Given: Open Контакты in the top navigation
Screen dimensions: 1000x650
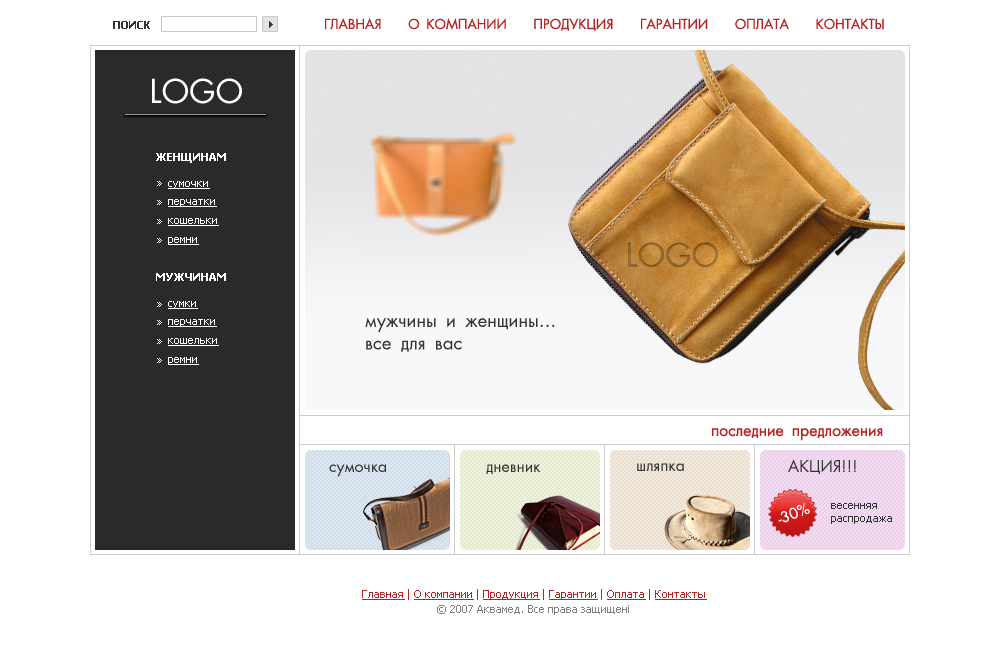Looking at the screenshot, I should point(849,24).
